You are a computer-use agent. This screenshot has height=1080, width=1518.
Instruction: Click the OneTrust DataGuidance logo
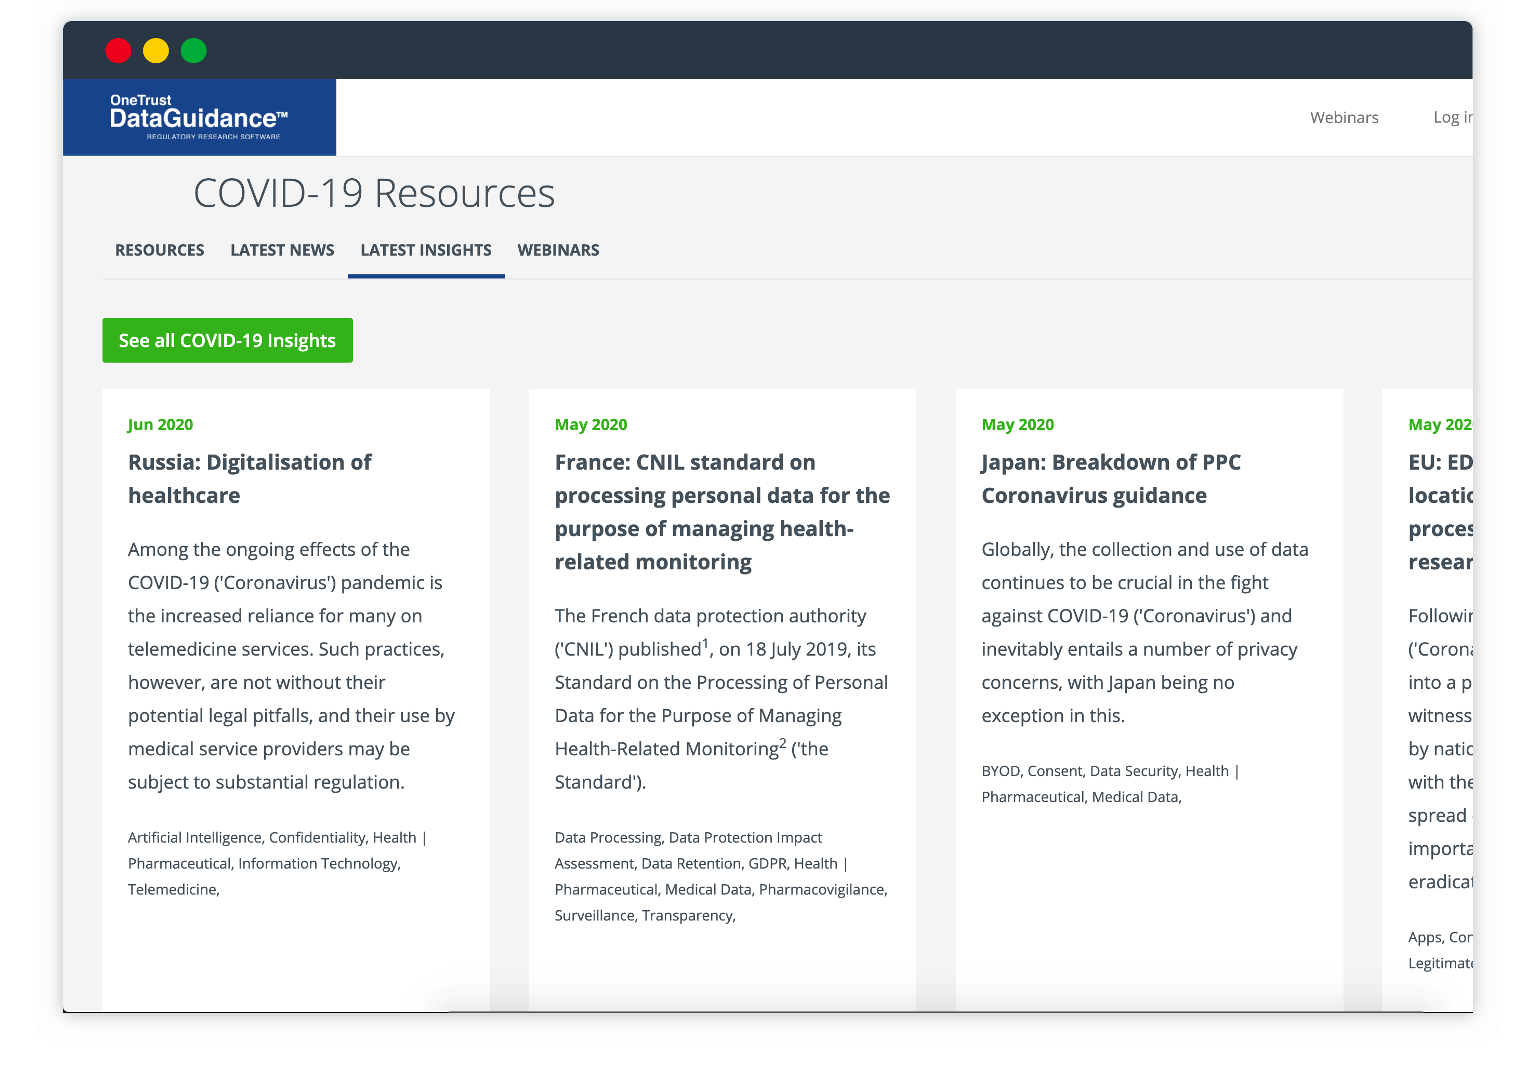pyautogui.click(x=199, y=117)
